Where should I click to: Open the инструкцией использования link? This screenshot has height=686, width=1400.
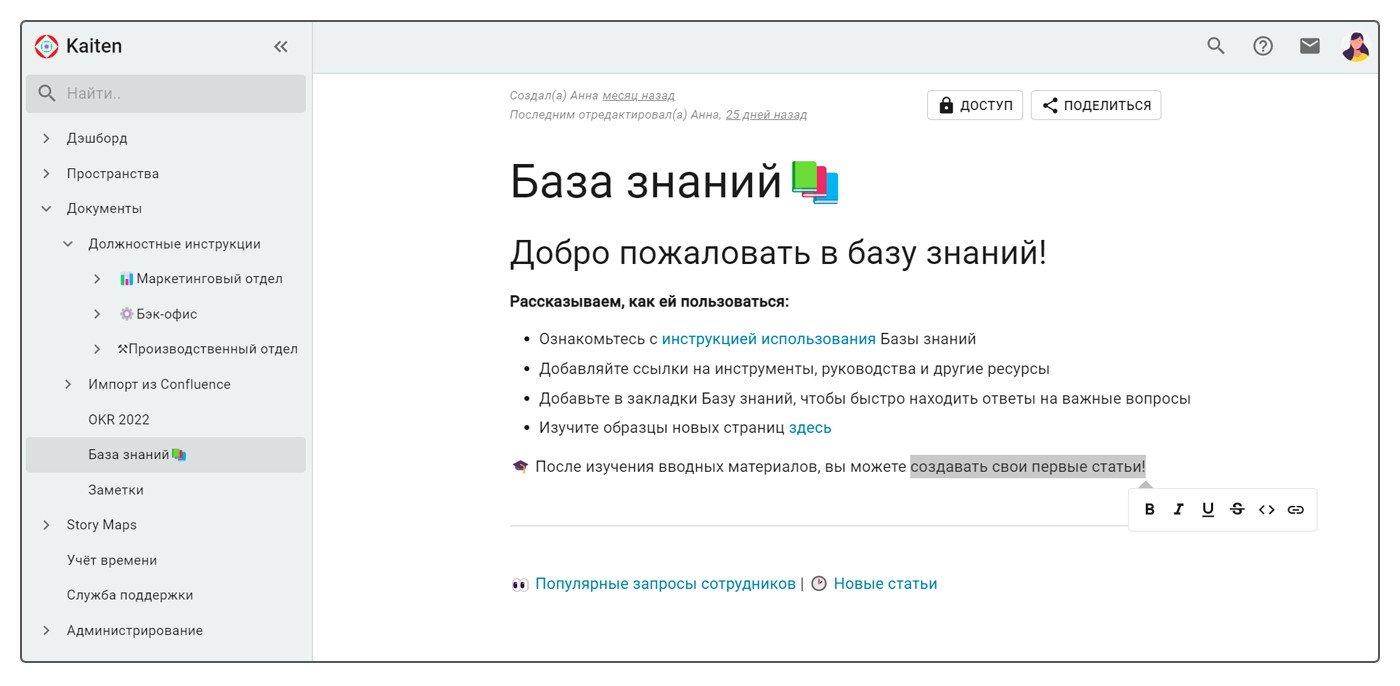coord(768,339)
